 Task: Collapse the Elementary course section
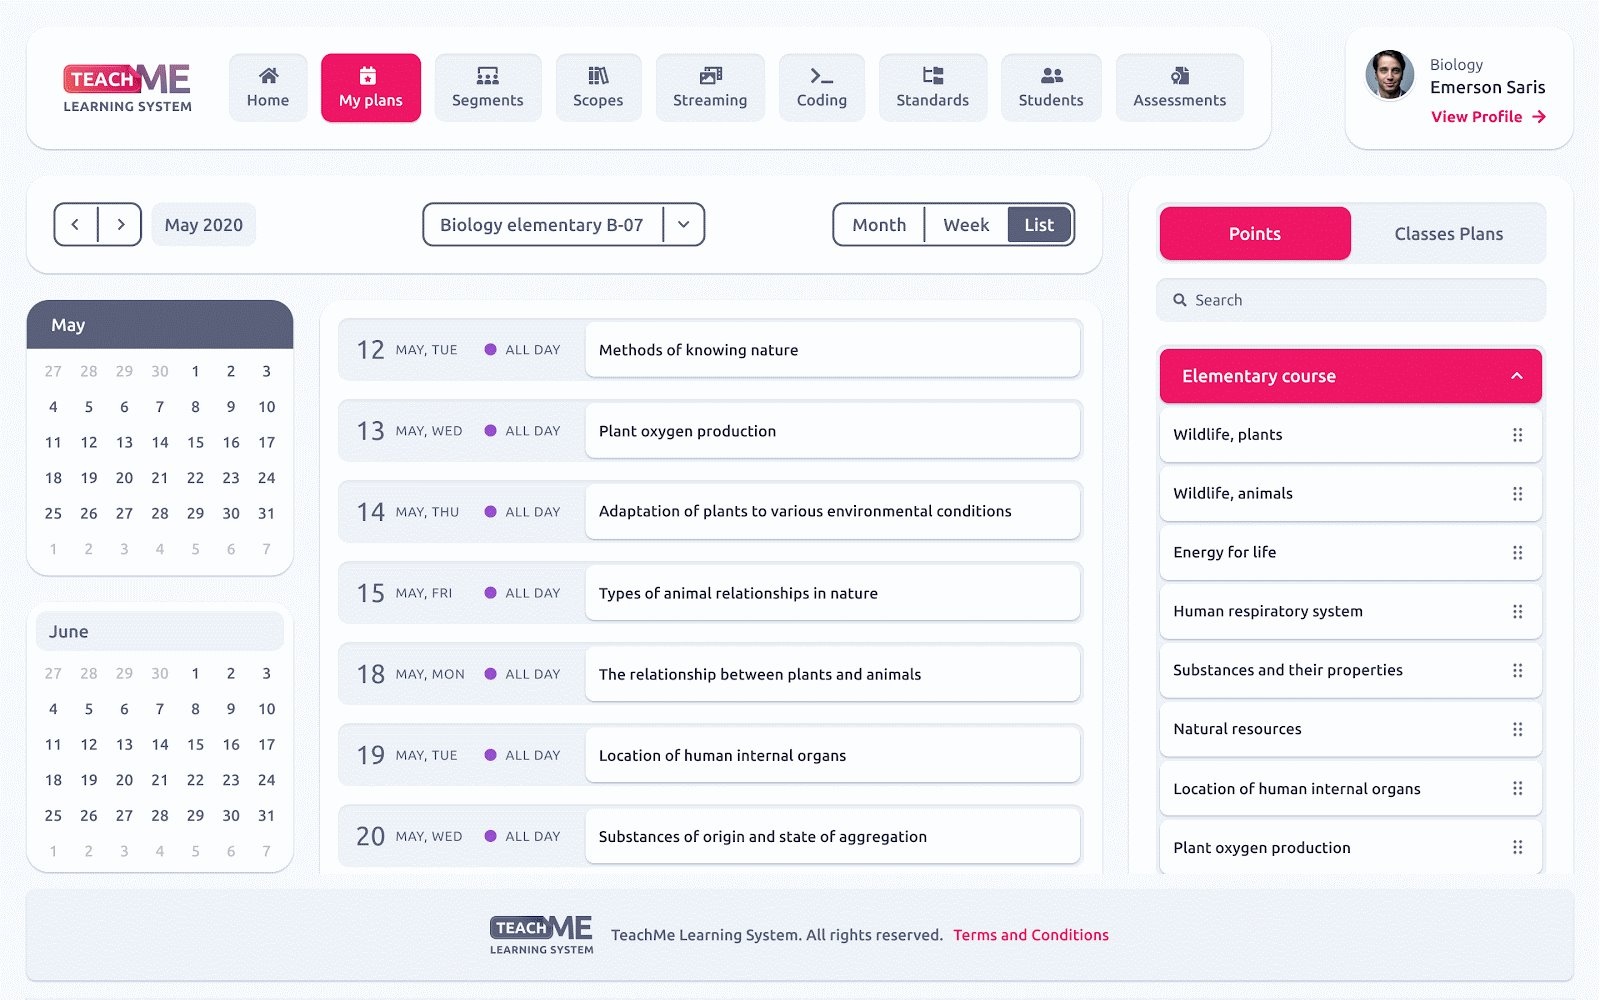point(1516,376)
